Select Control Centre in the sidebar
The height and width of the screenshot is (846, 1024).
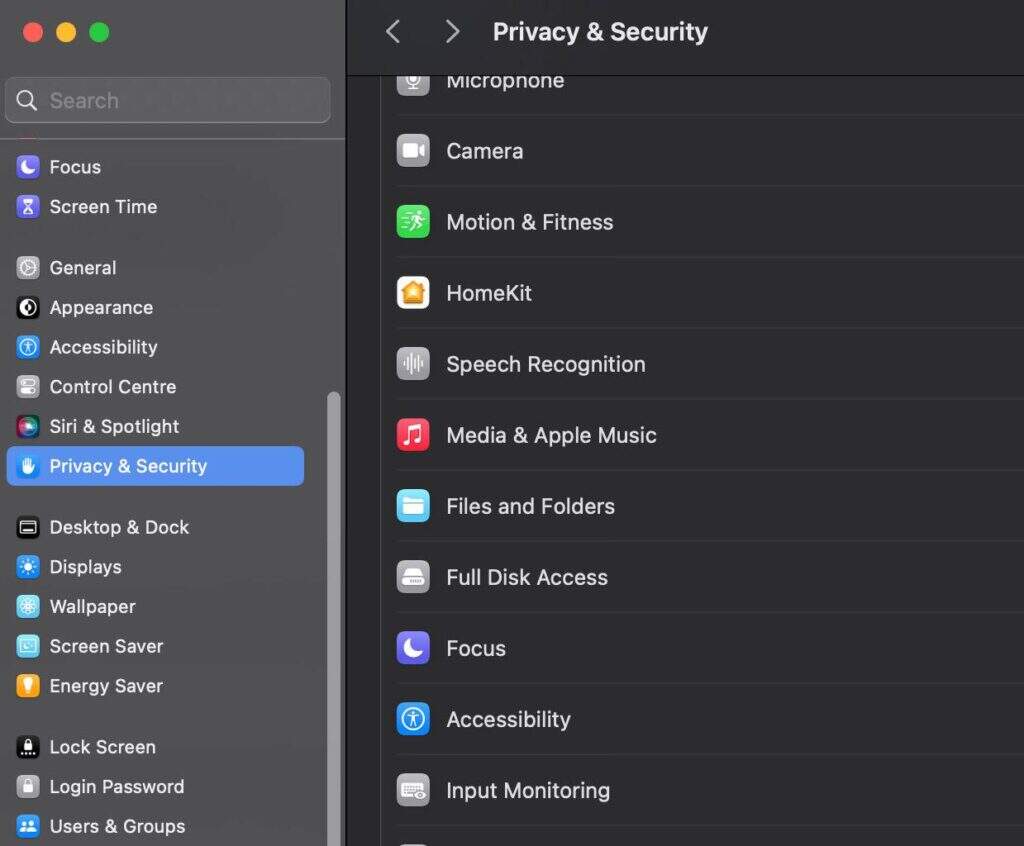point(112,387)
